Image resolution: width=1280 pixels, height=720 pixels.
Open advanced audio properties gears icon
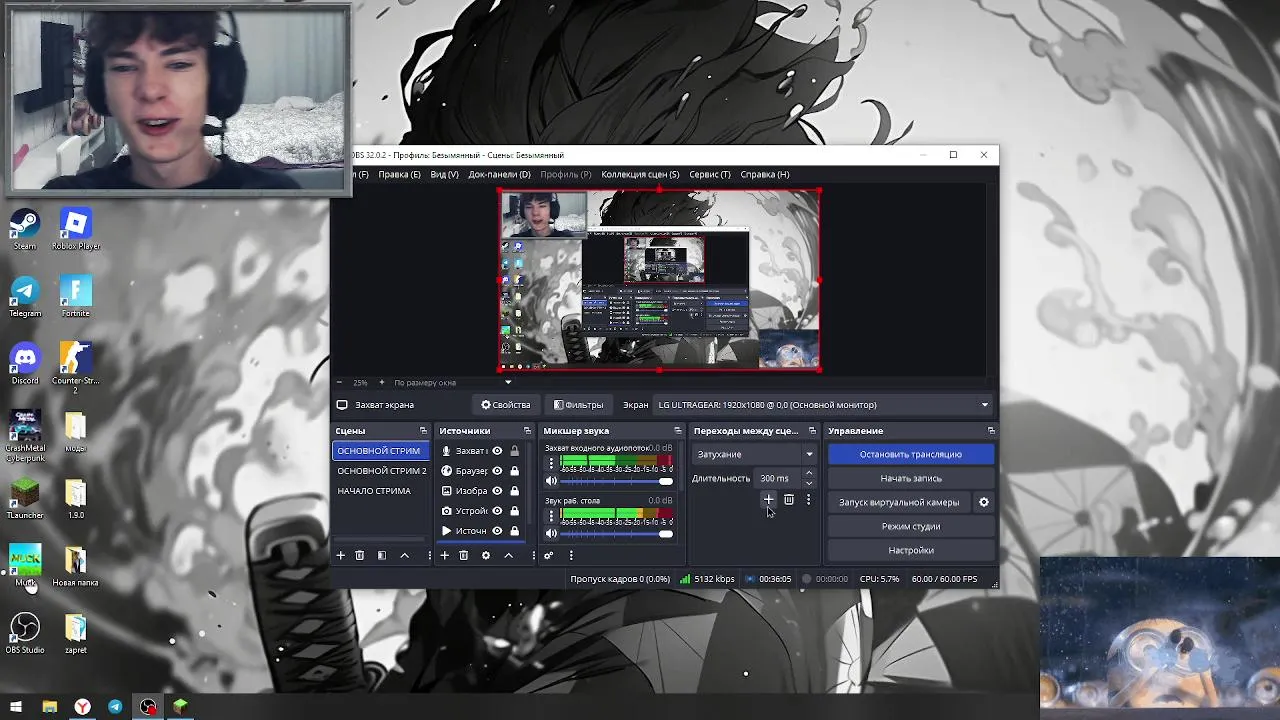coord(549,555)
